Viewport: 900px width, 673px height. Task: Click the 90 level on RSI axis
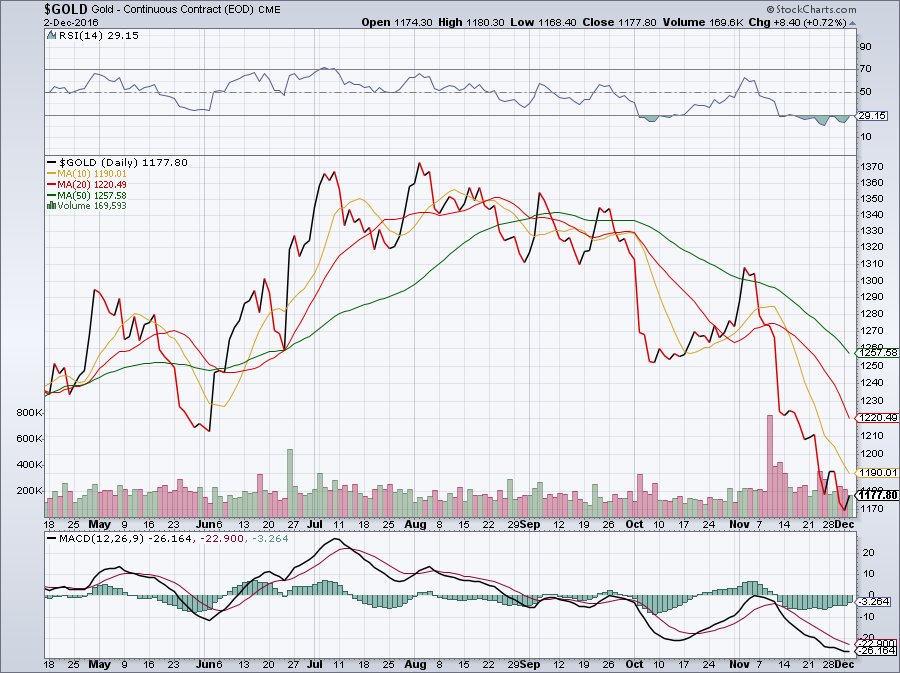pyautogui.click(x=865, y=46)
